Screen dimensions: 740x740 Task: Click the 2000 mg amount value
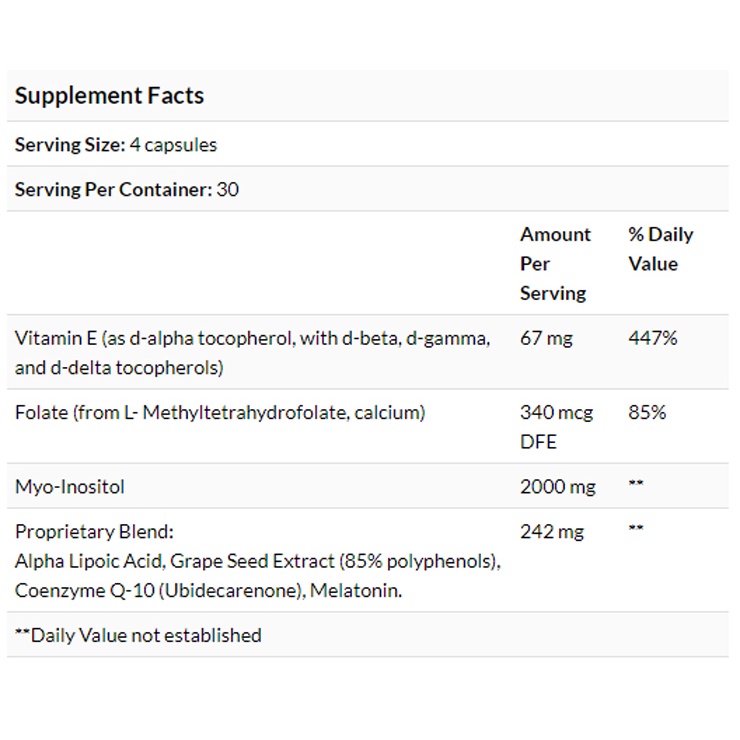coord(557,487)
